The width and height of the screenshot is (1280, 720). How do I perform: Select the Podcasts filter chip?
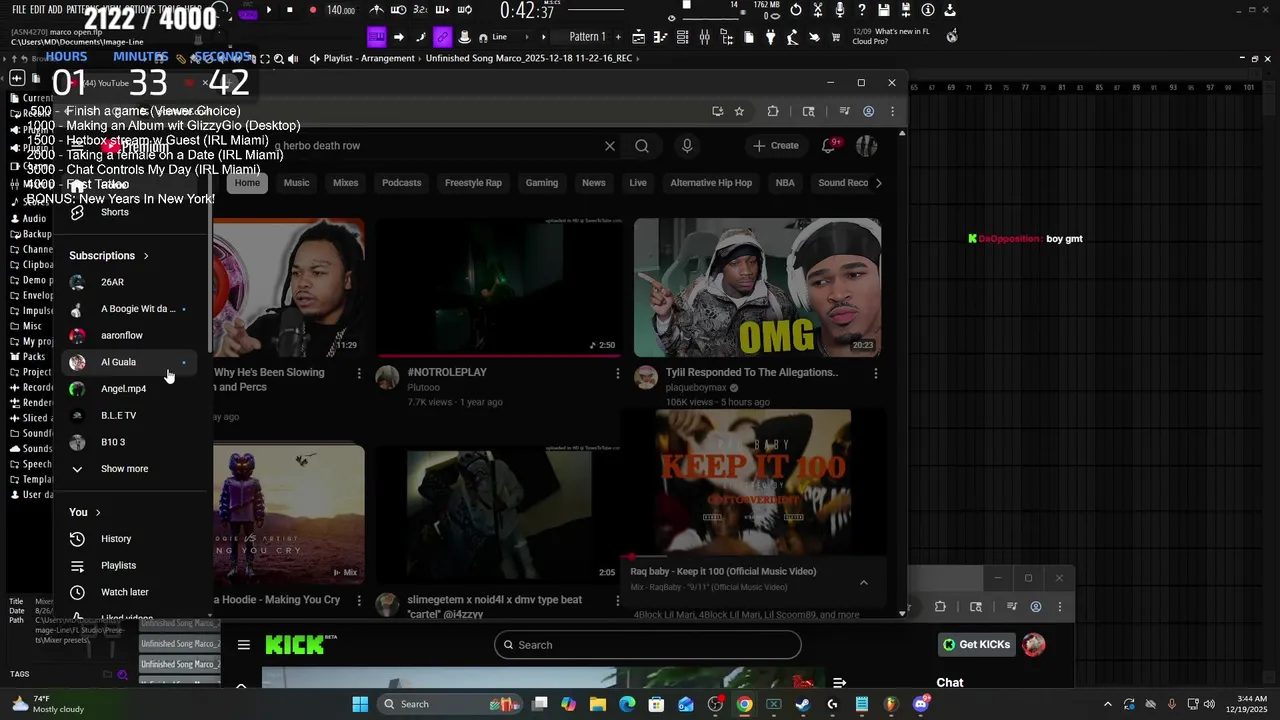click(x=402, y=183)
